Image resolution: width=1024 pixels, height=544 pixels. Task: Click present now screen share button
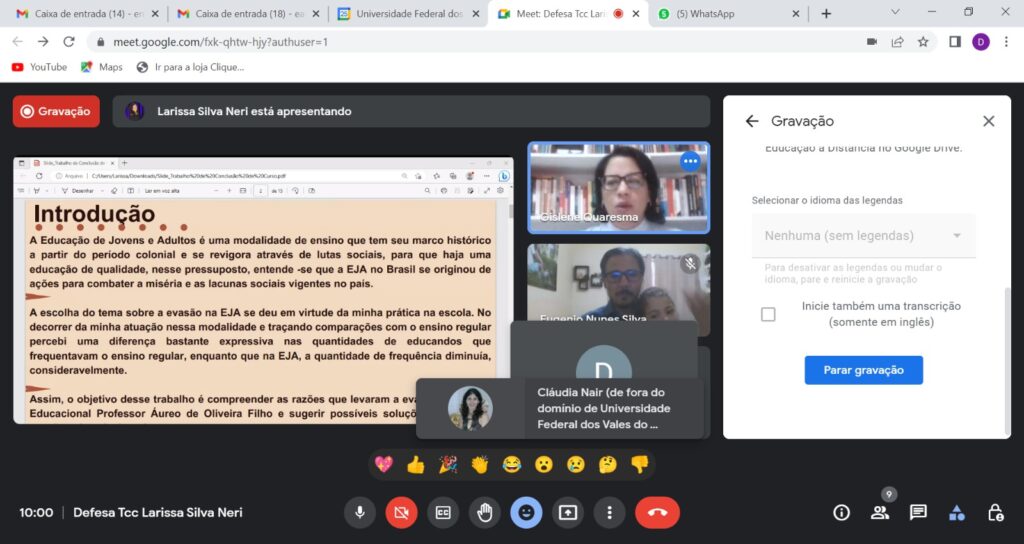(x=568, y=513)
